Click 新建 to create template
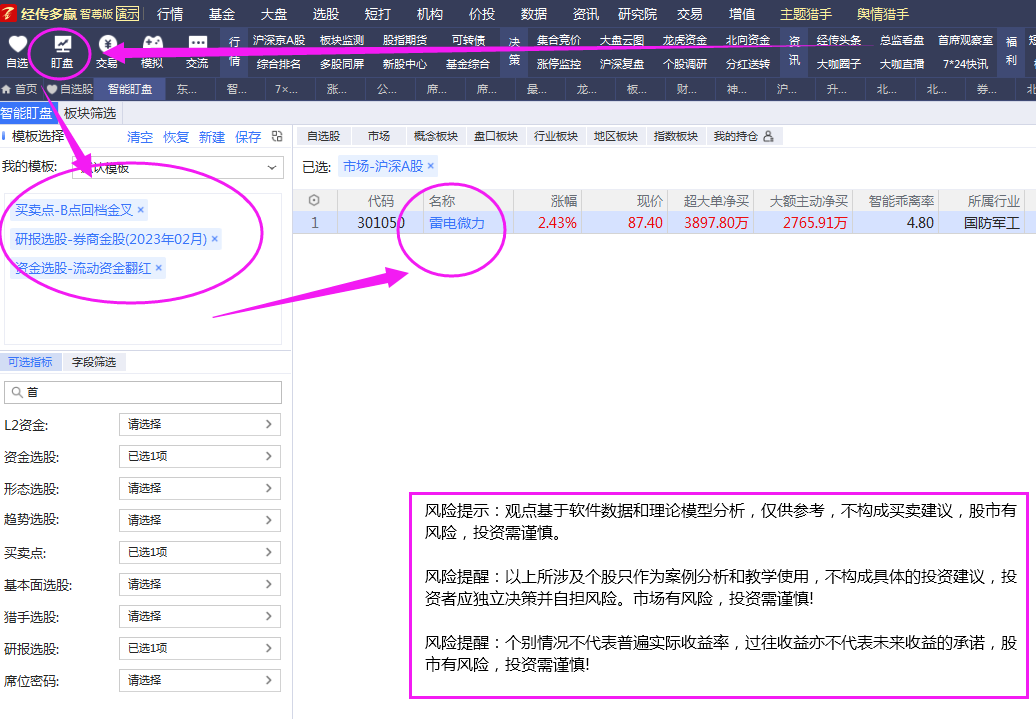 [x=211, y=137]
